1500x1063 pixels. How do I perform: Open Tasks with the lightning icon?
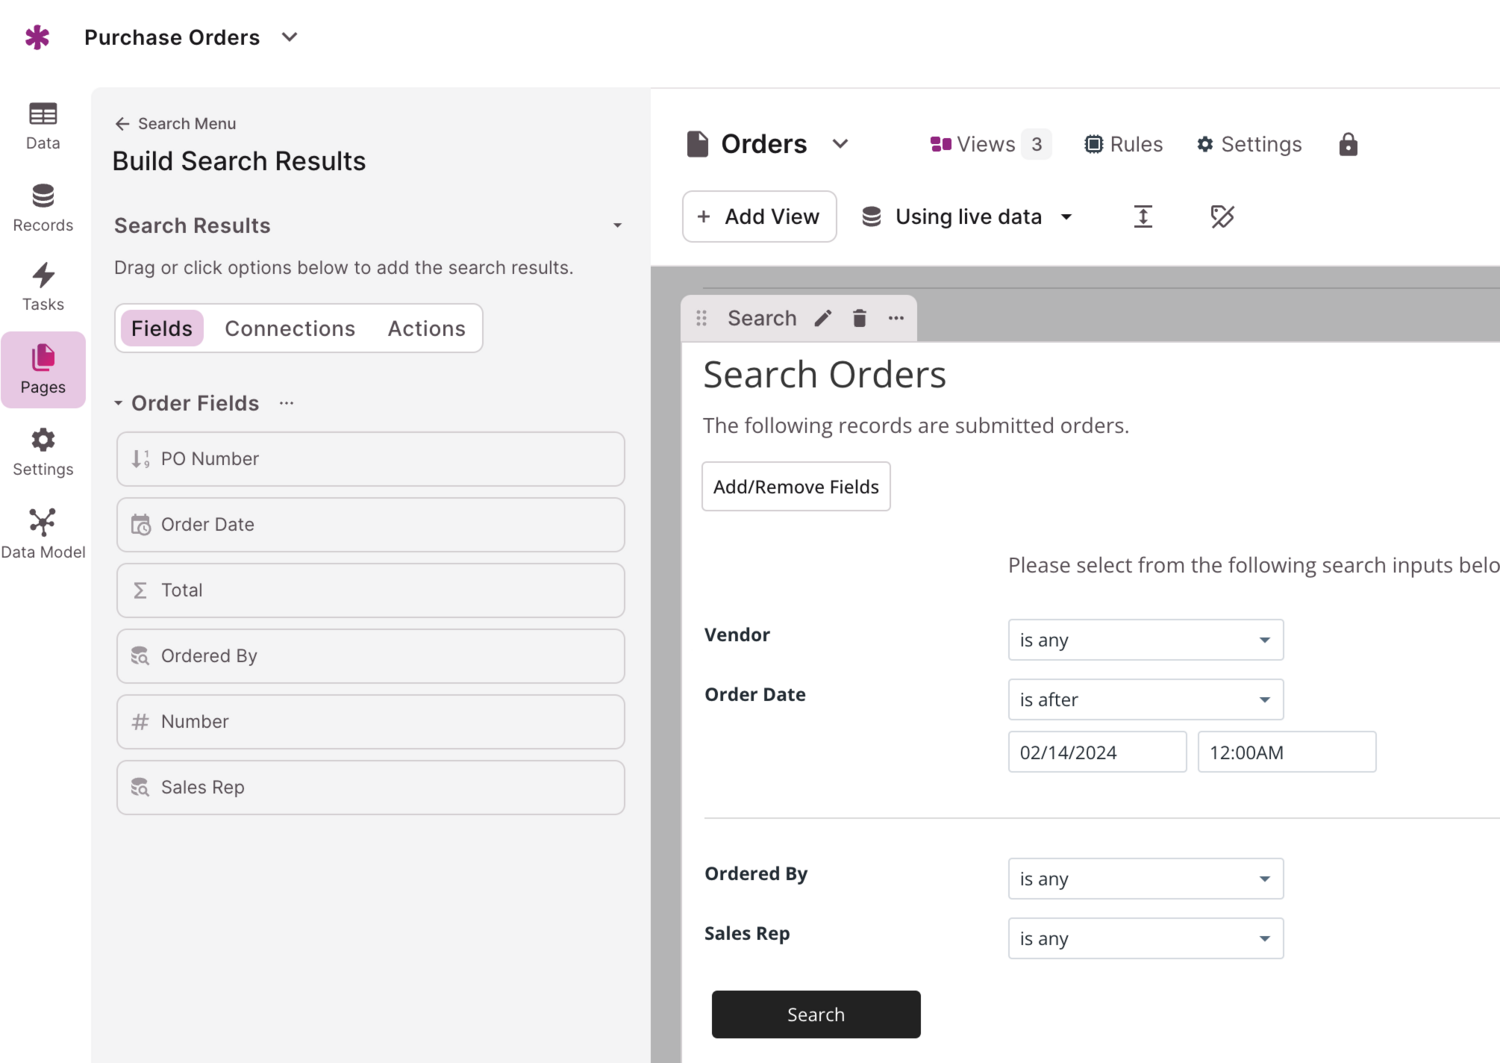coord(43,287)
